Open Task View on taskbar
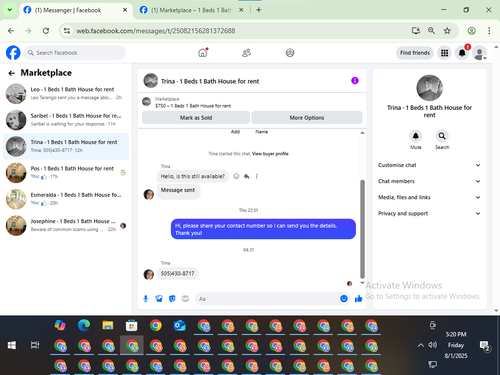This screenshot has width=500, height=375. 35,345
